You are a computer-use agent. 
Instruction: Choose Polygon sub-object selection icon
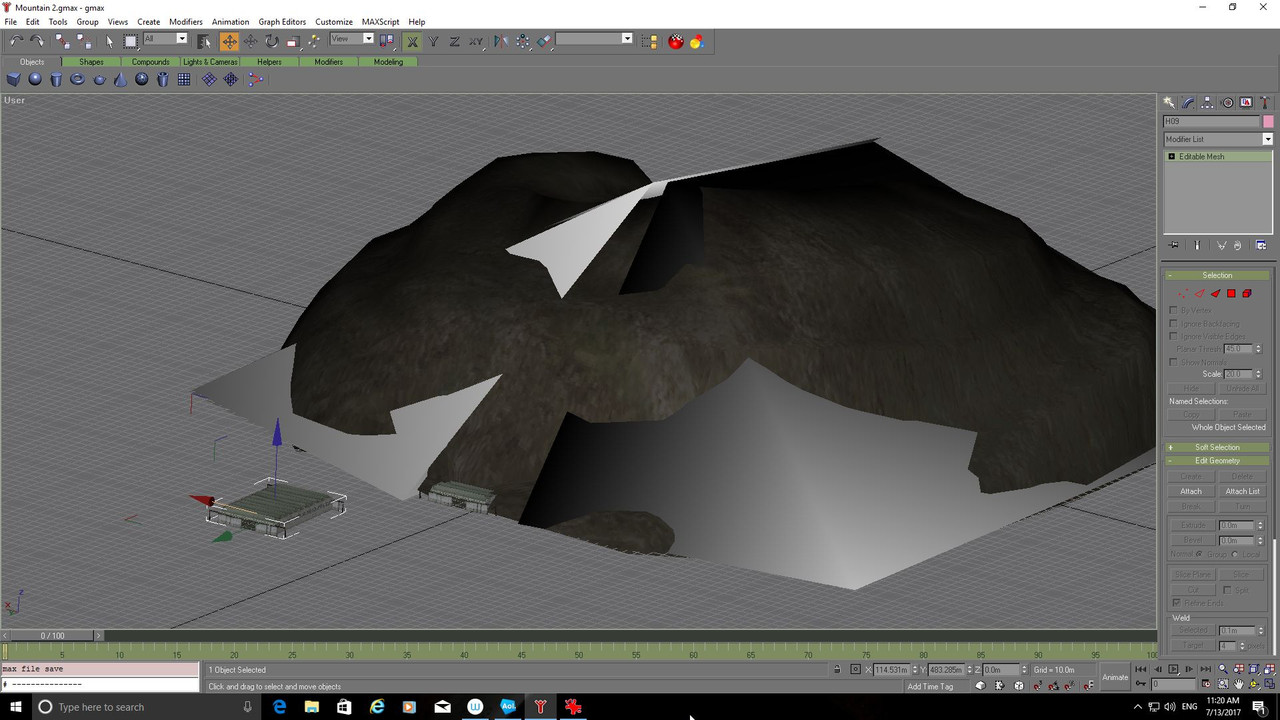1231,294
